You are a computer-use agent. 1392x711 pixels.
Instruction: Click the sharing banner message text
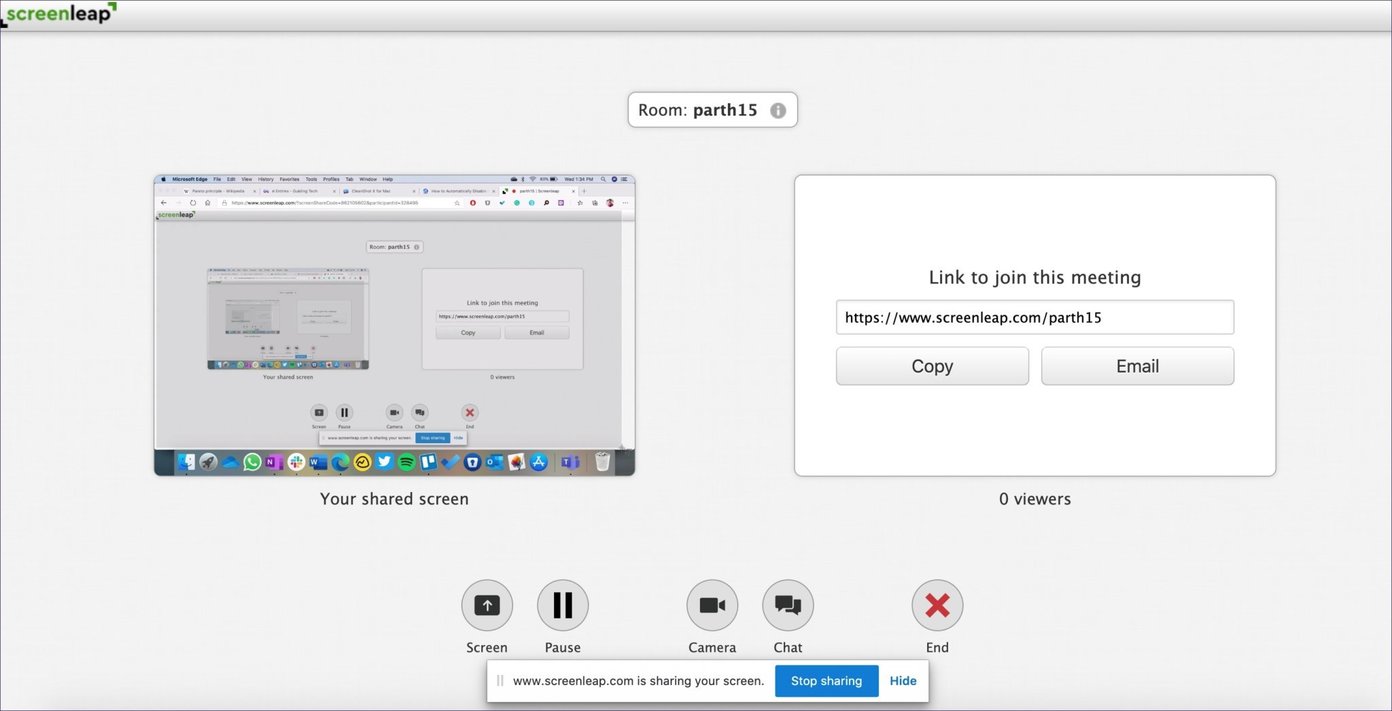pyautogui.click(x=637, y=680)
